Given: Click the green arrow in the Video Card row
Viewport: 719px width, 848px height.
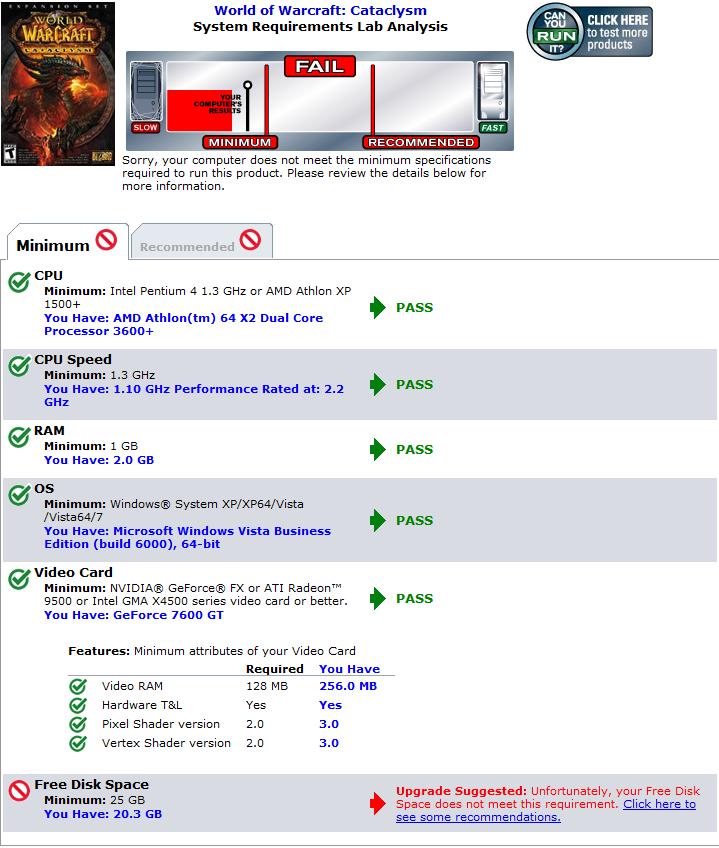Looking at the screenshot, I should tap(378, 598).
